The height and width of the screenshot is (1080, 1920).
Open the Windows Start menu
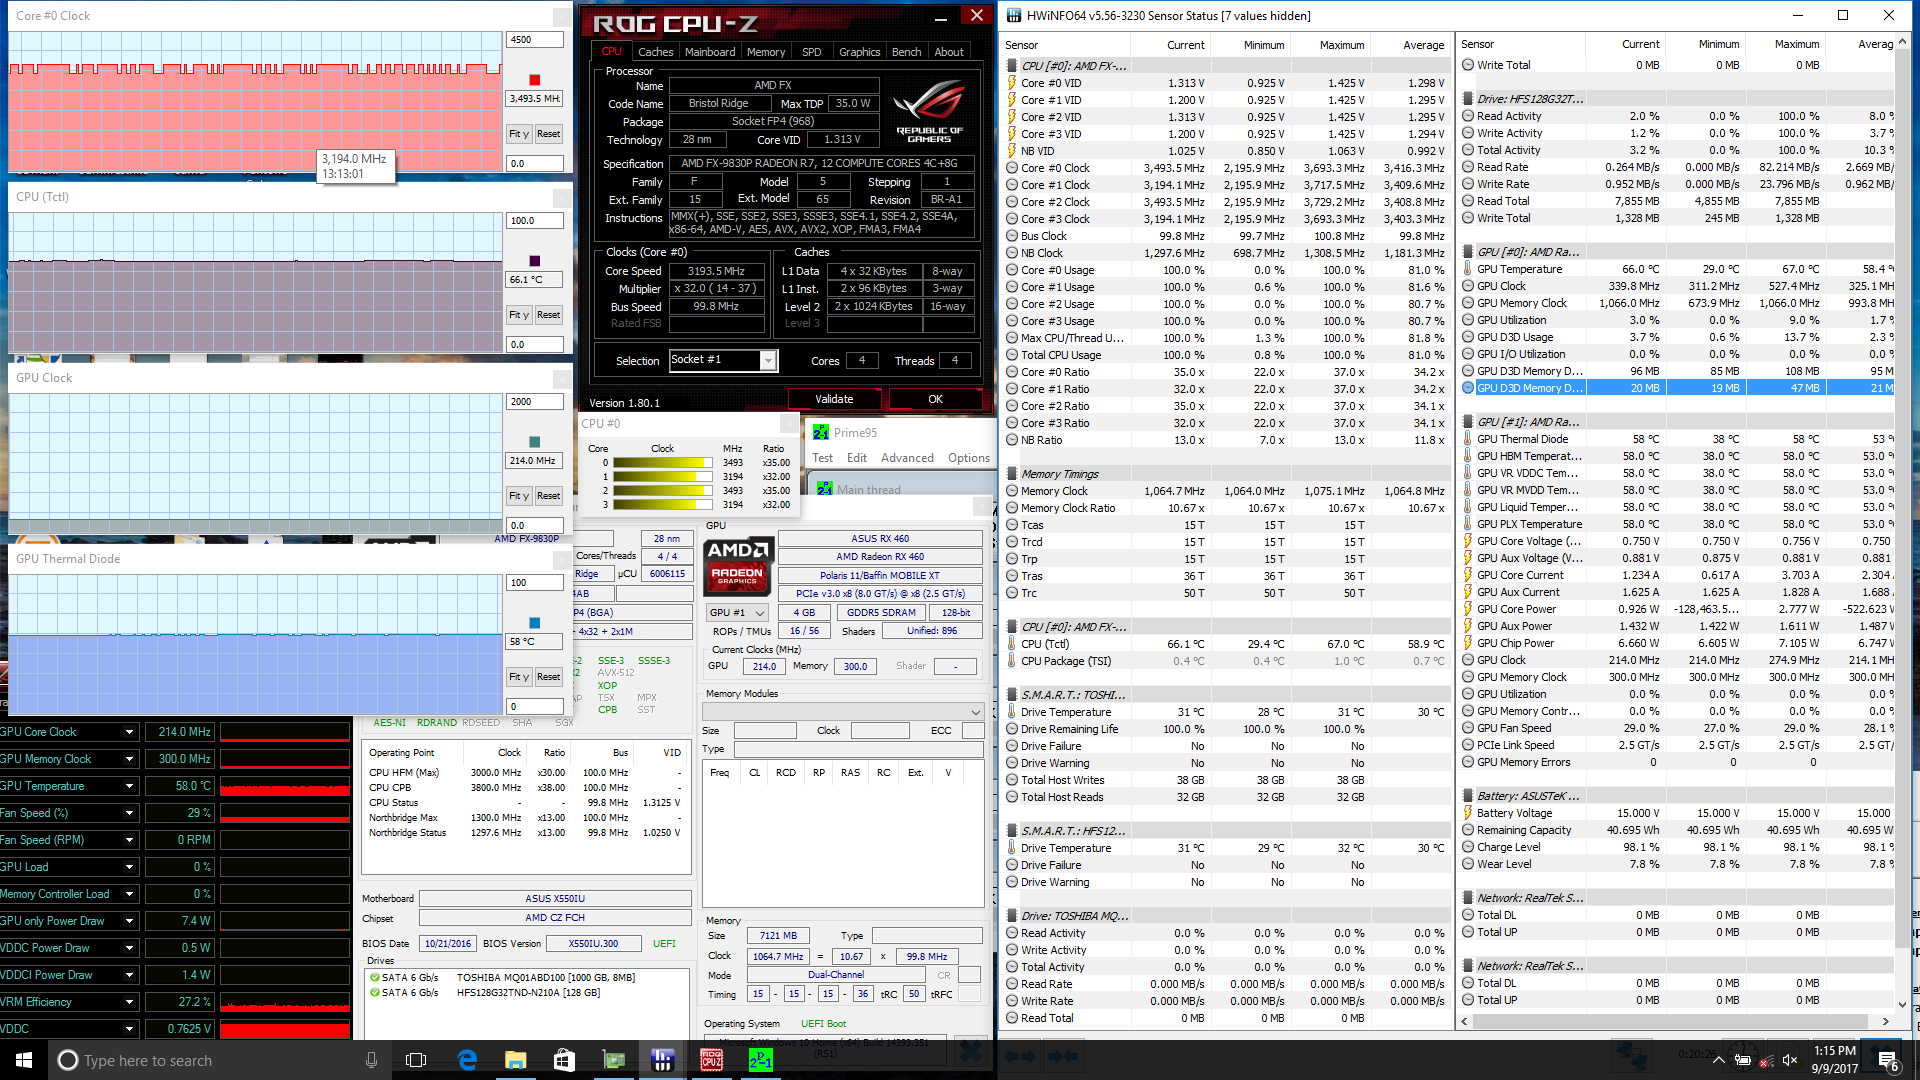(24, 1060)
